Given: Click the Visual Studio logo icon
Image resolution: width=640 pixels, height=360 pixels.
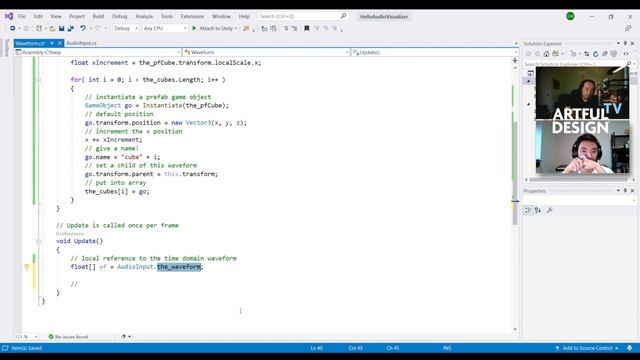Looking at the screenshot, I should click(9, 16).
